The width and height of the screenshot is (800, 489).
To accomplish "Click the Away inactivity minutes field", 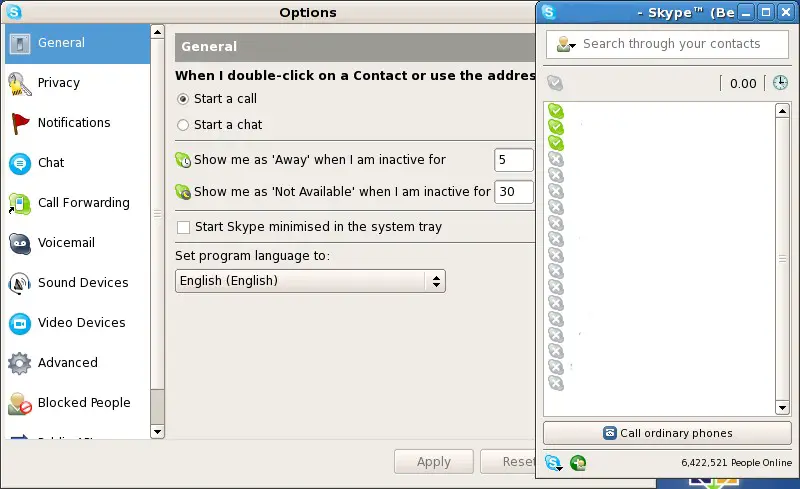I will [x=514, y=160].
